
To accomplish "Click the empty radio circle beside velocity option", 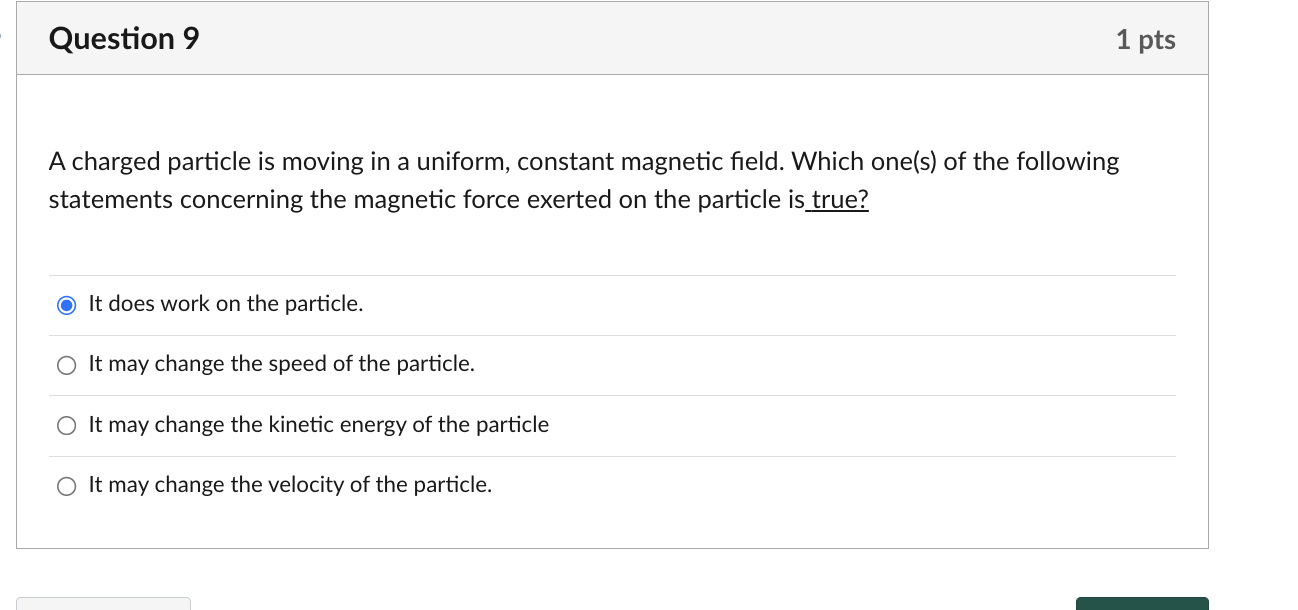I will (66, 486).
